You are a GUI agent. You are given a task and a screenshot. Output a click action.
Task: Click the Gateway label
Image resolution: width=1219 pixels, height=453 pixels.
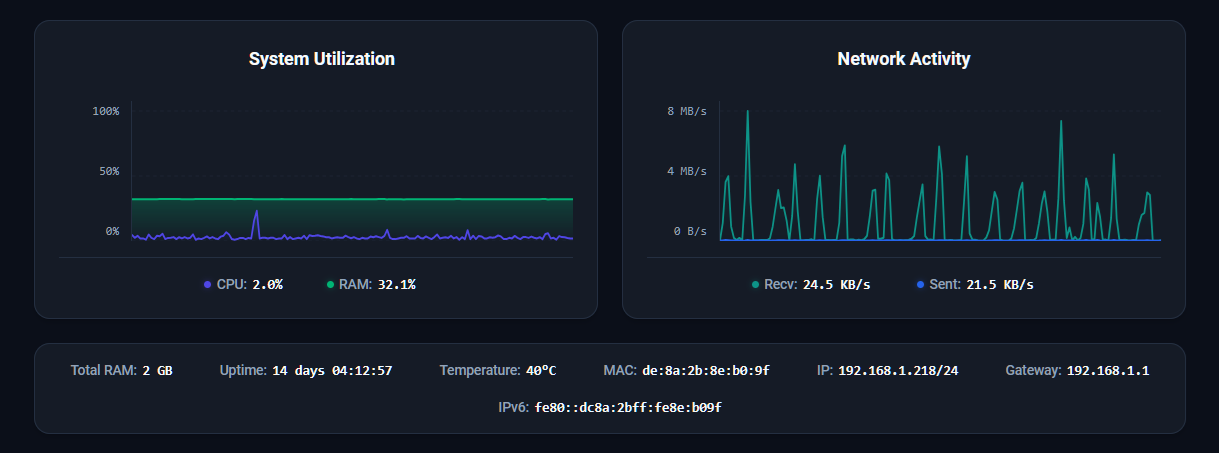1034,371
